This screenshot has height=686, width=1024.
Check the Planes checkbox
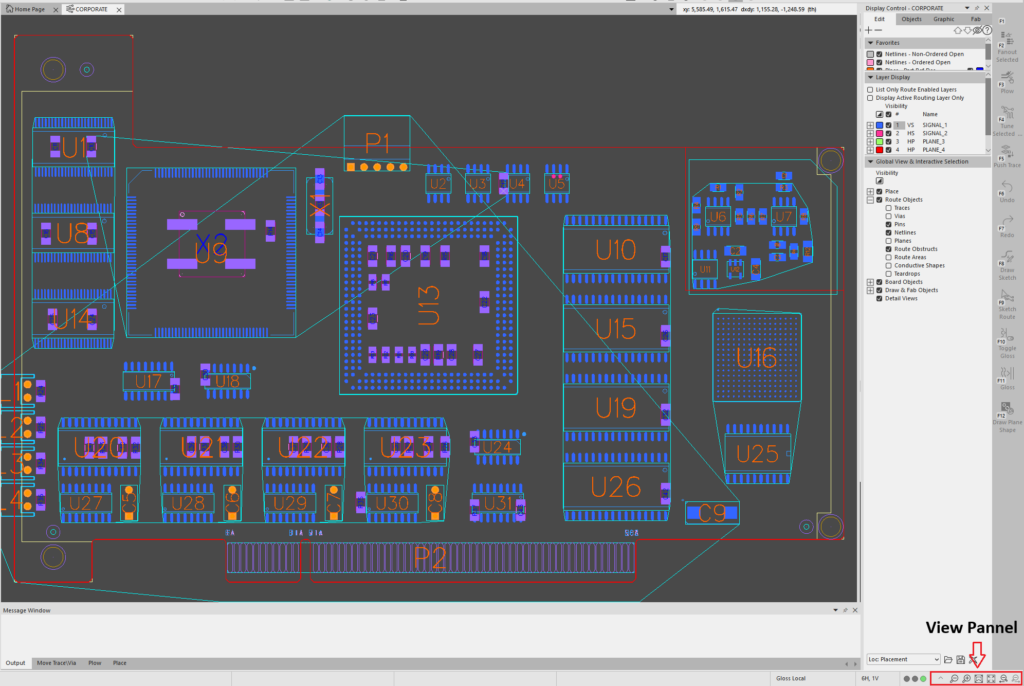[888, 241]
